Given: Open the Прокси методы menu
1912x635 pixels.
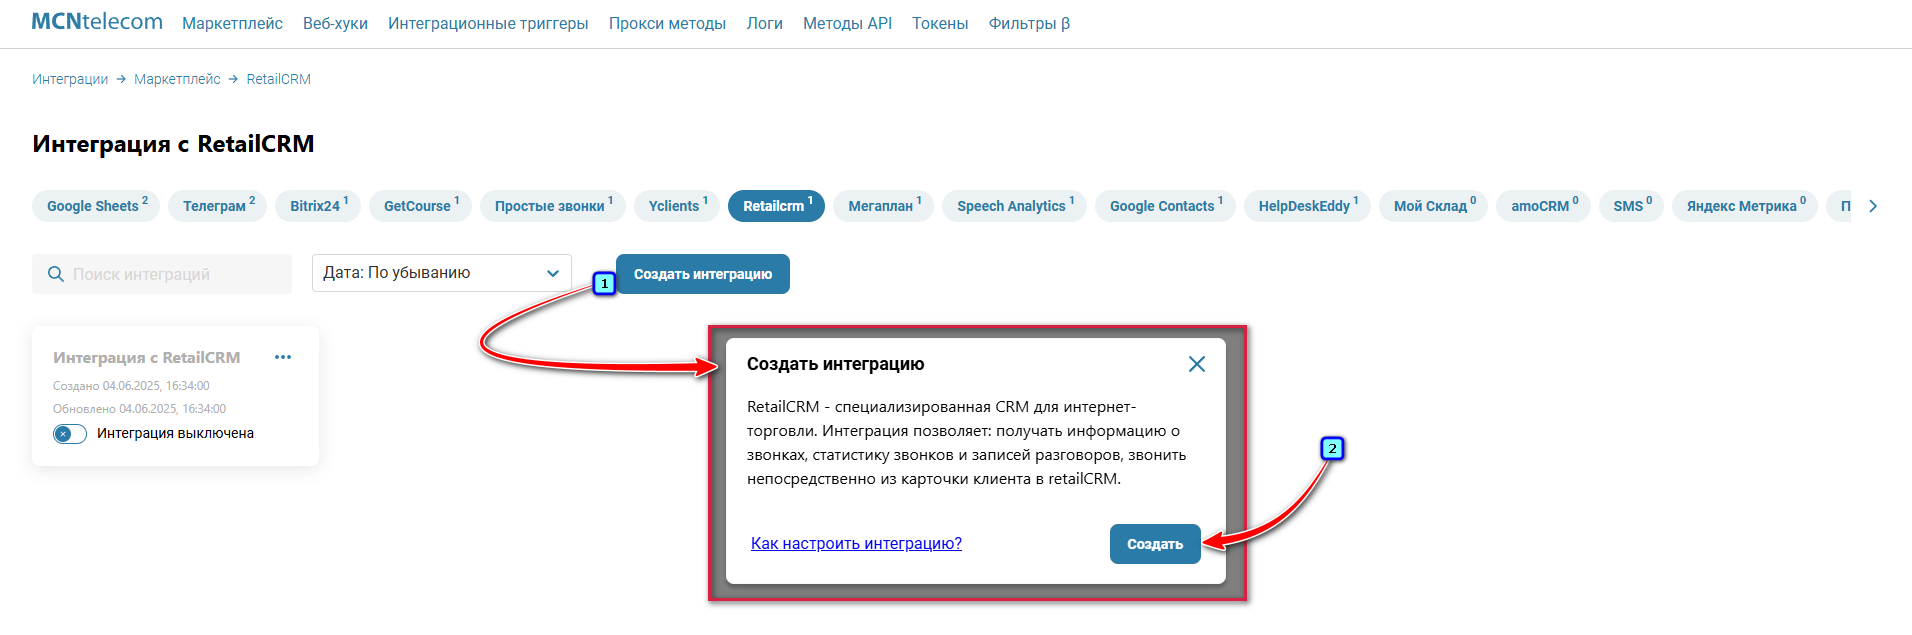Looking at the screenshot, I should click(667, 23).
